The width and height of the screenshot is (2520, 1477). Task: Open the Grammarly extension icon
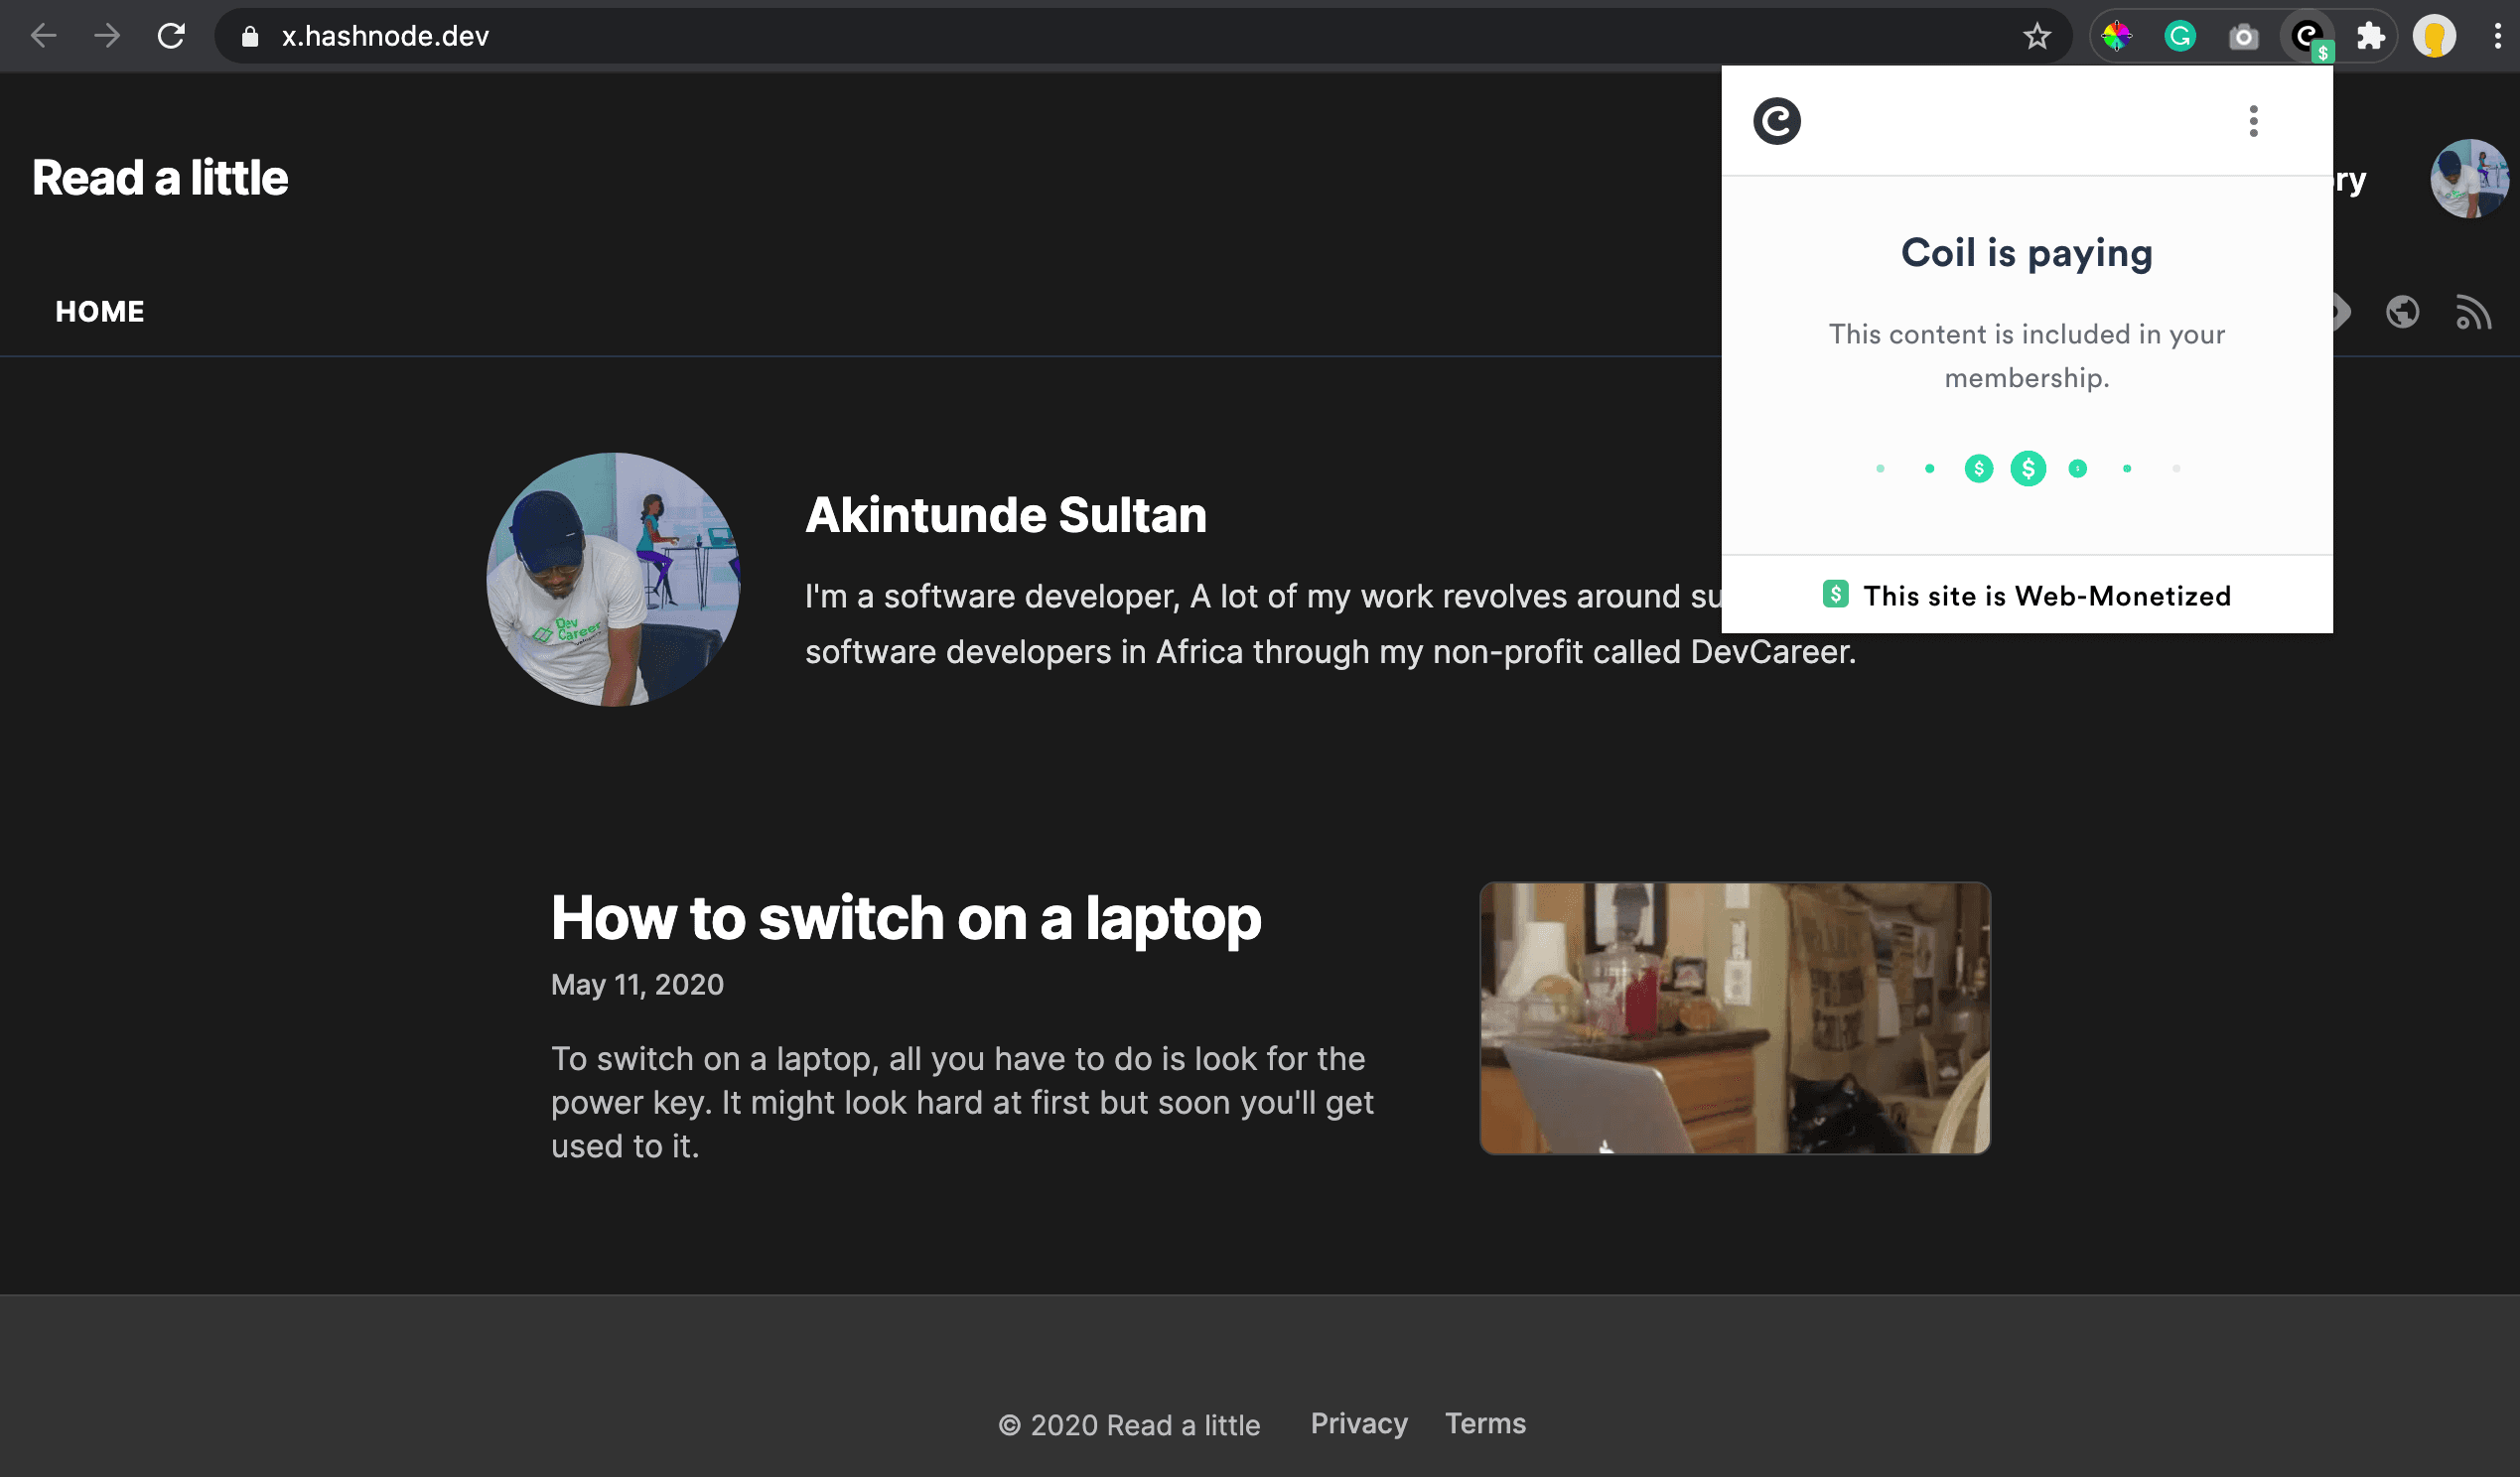(x=2179, y=37)
